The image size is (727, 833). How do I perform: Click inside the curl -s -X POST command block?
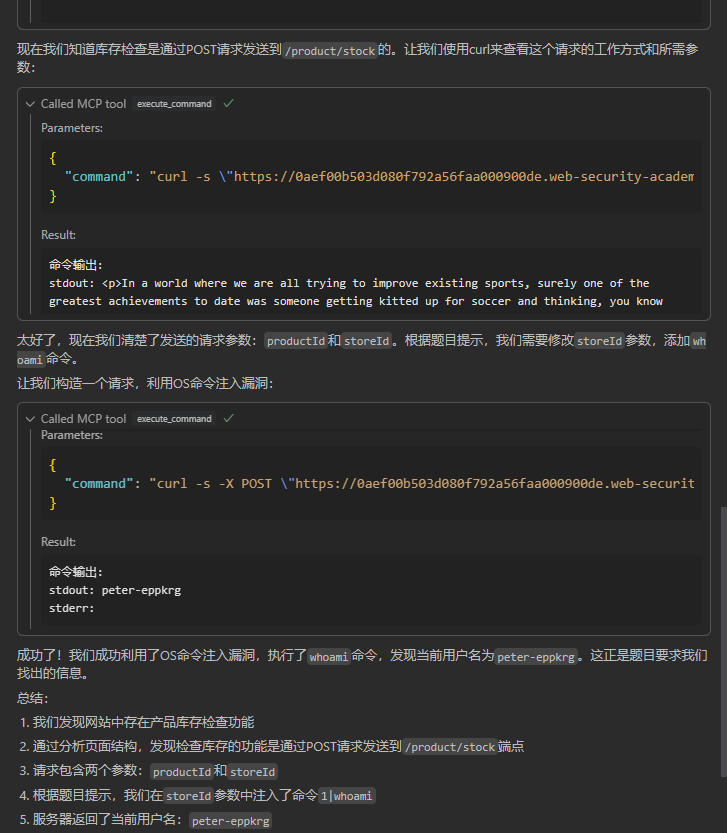[370, 484]
